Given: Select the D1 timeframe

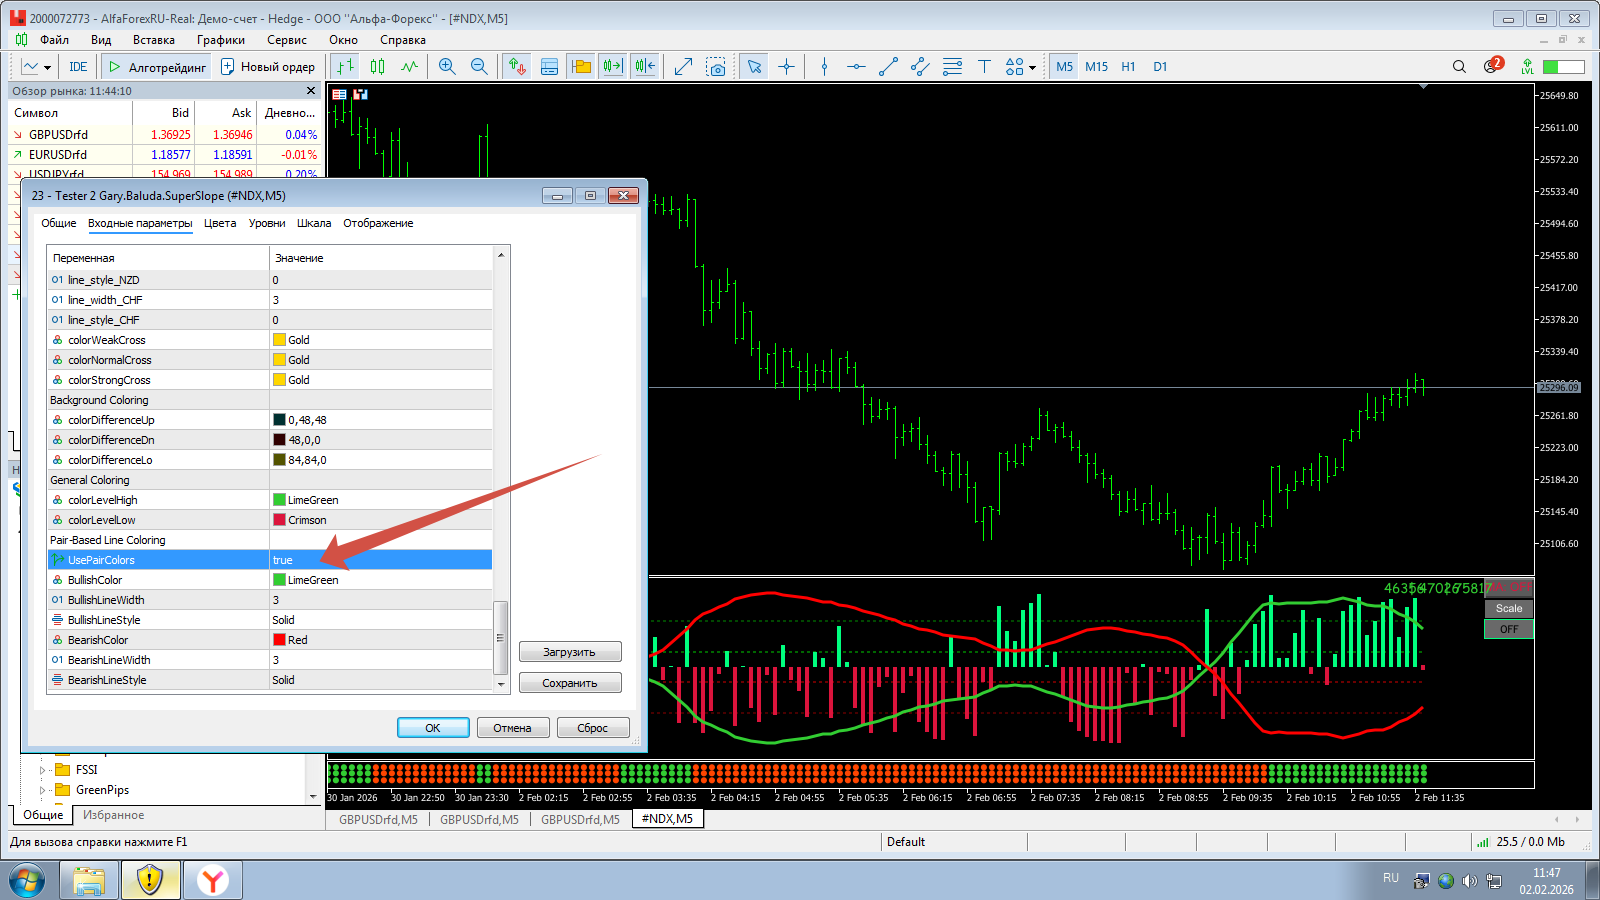Looking at the screenshot, I should (x=1160, y=67).
